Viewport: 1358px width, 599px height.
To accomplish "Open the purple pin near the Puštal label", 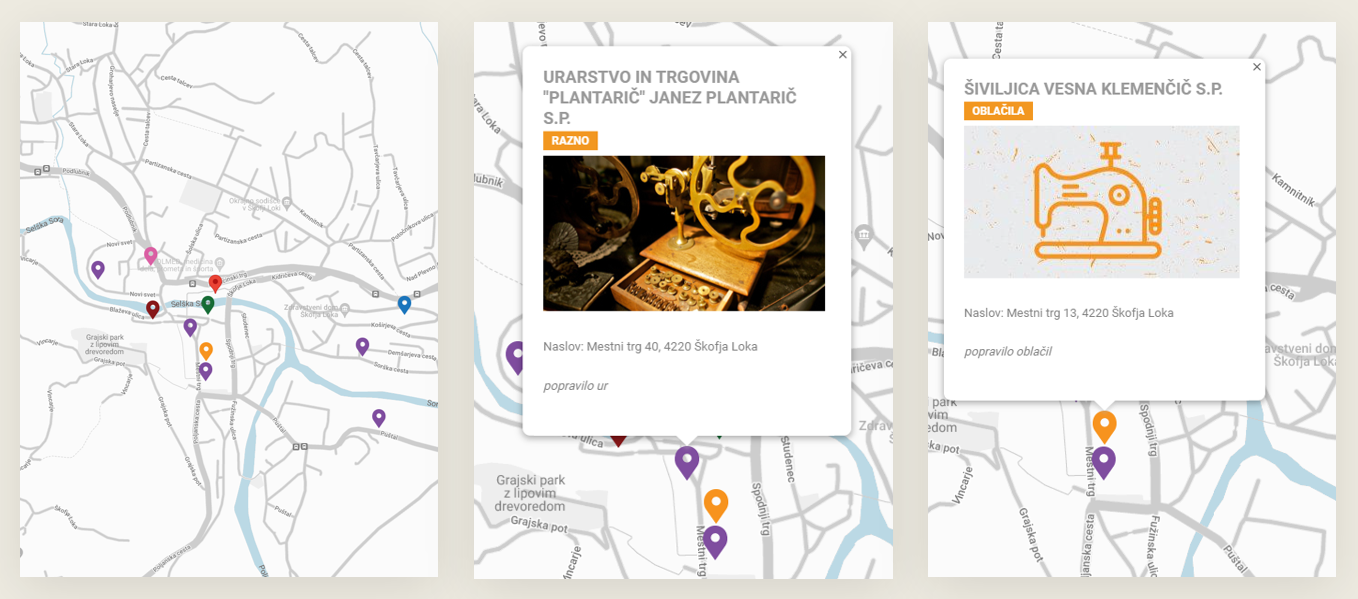I will tap(379, 418).
